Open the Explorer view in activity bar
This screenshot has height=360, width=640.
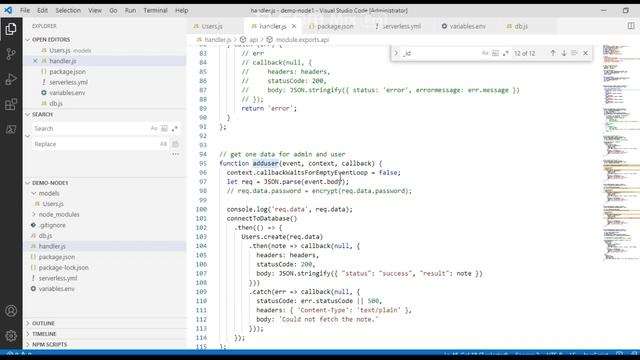tap(11, 29)
